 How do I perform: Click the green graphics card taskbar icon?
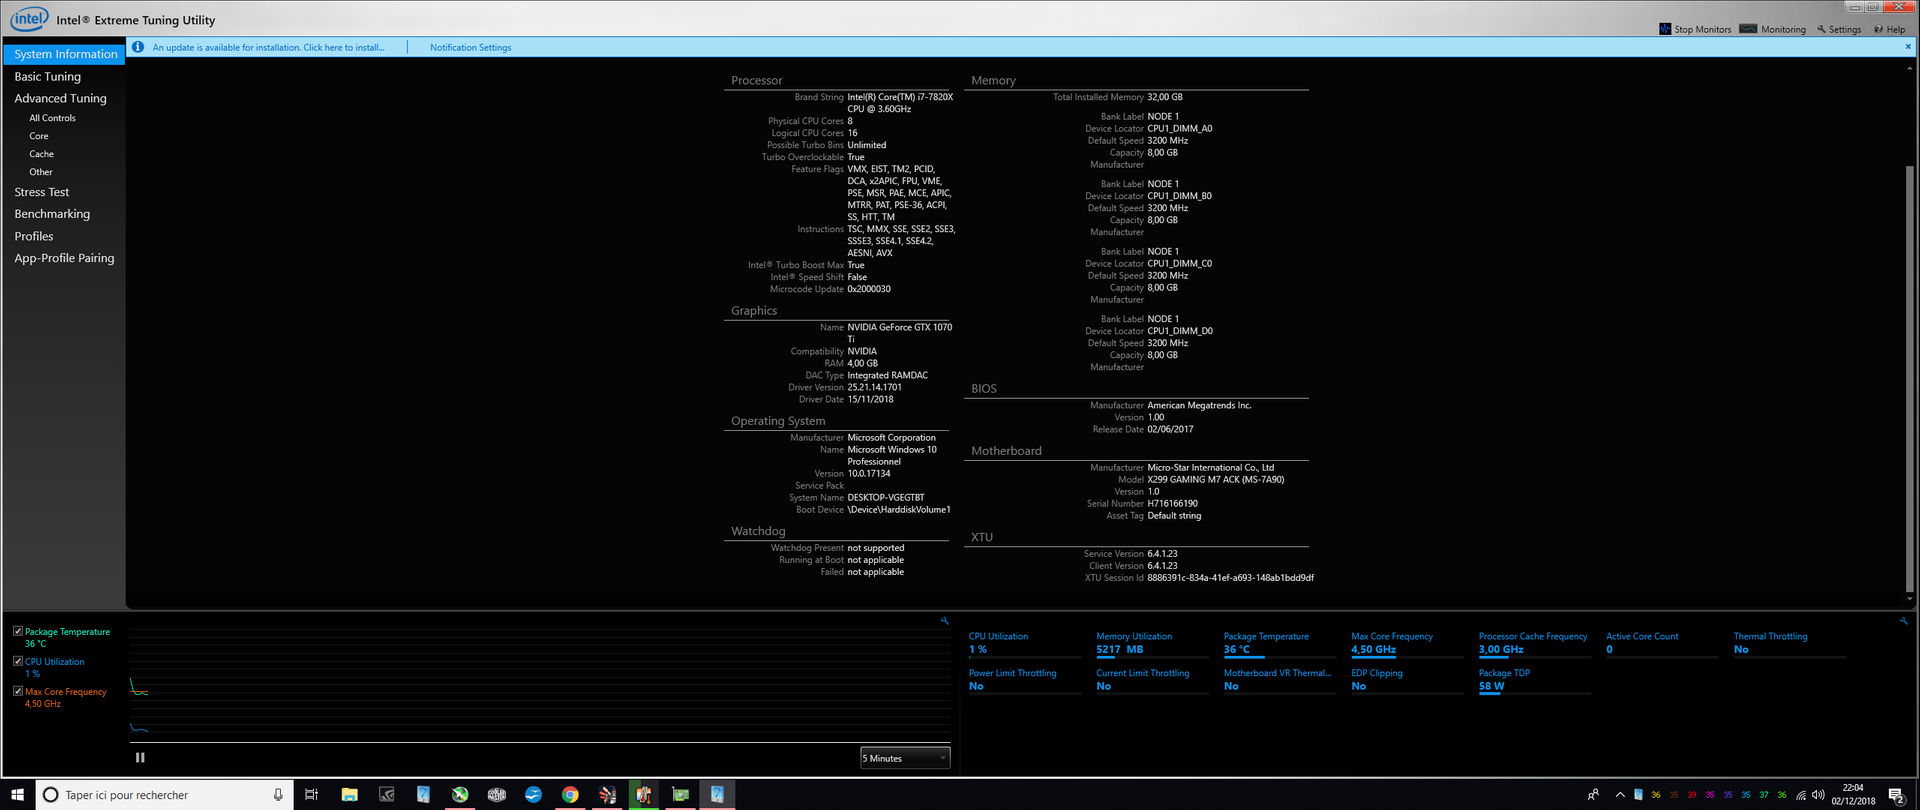click(680, 795)
